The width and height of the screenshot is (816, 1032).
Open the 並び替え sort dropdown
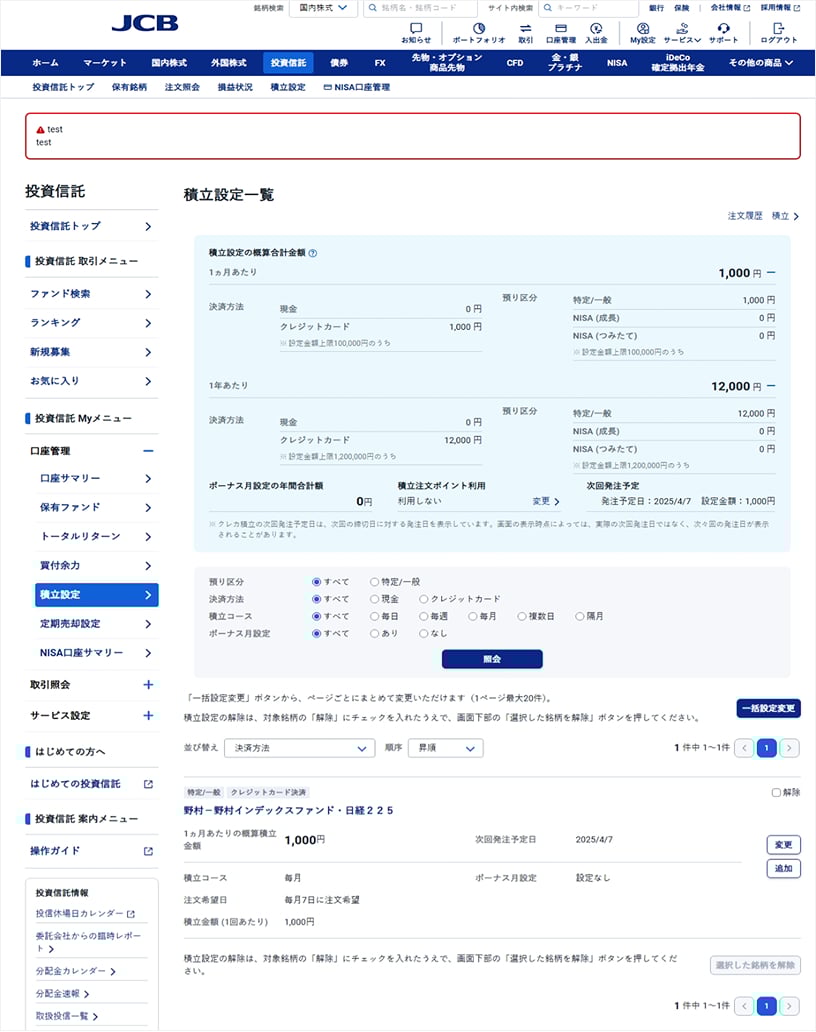pos(298,747)
